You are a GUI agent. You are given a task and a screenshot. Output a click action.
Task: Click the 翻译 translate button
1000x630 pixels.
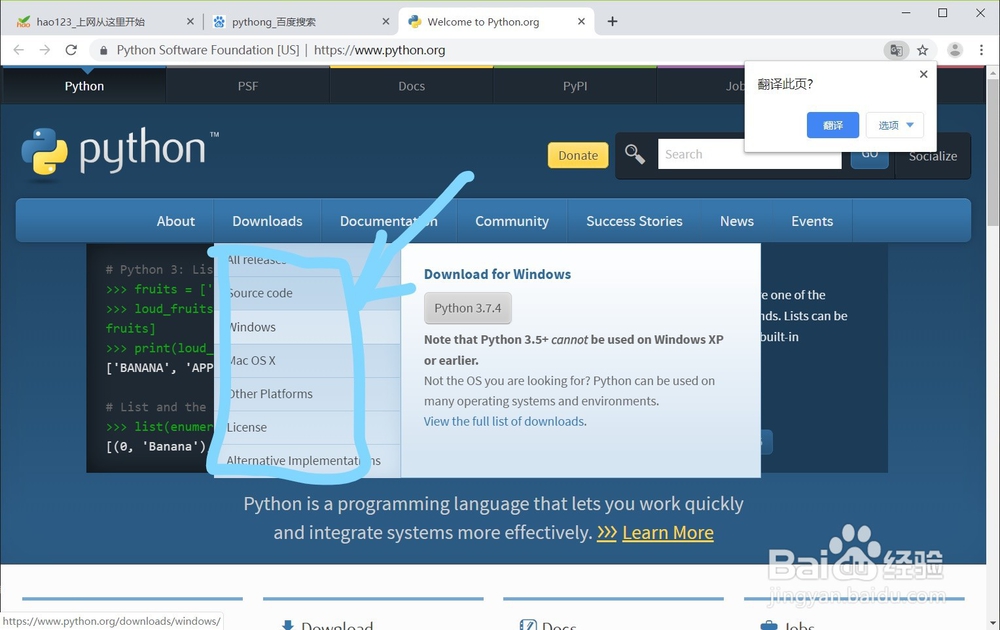click(833, 125)
